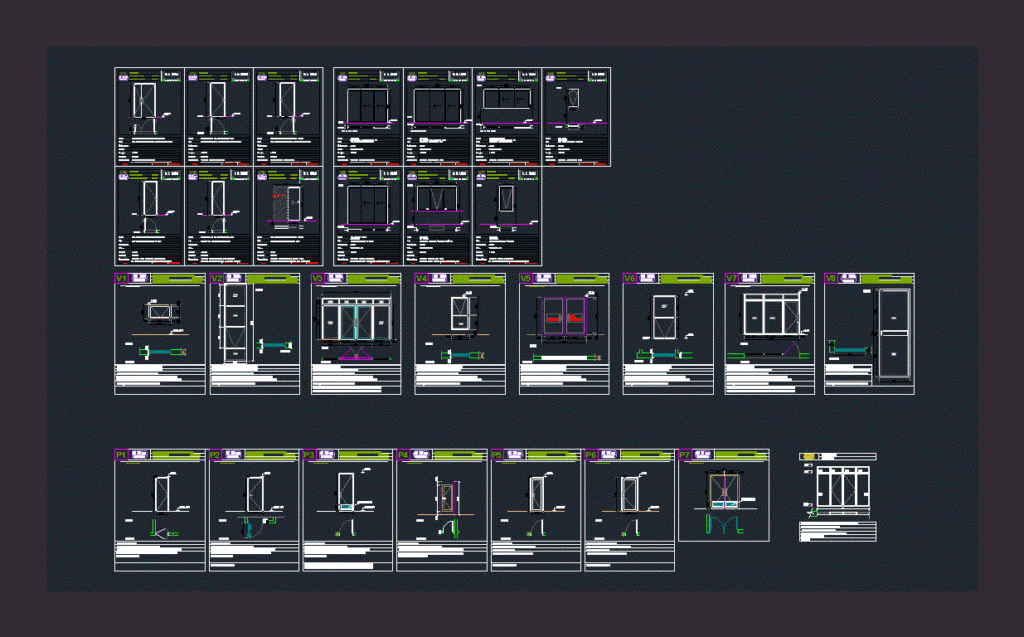
Task: Select the purple-framed double window in sheet V5
Action: 564,317
